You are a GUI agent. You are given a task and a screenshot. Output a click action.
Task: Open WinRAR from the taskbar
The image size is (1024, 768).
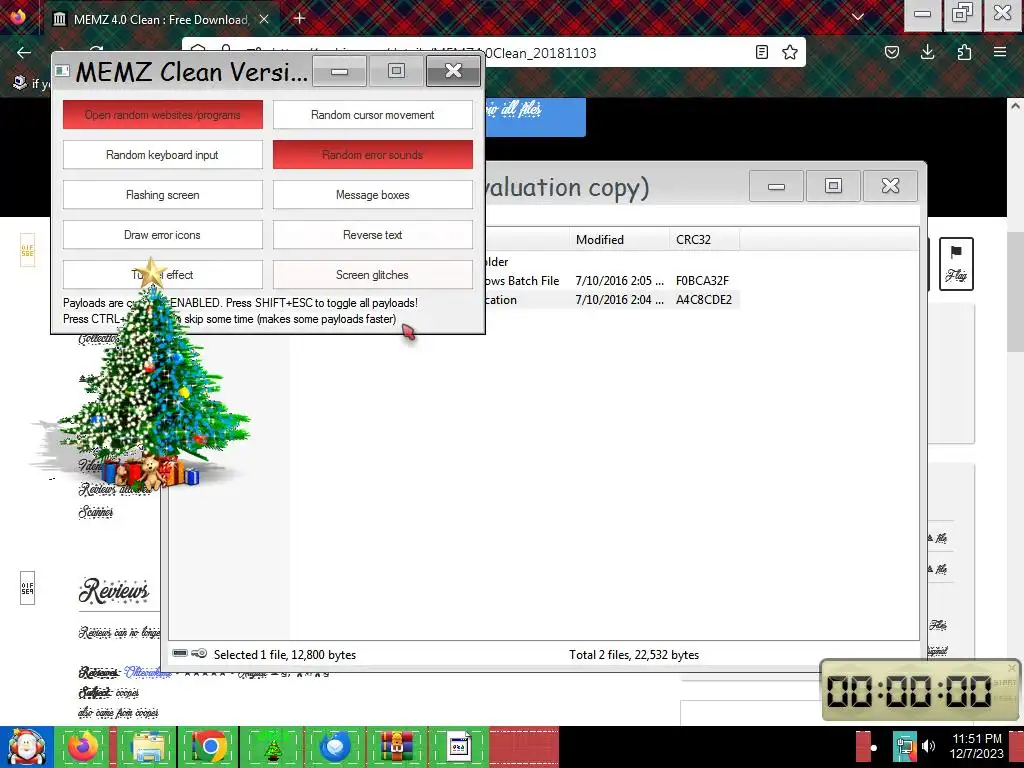(x=397, y=747)
